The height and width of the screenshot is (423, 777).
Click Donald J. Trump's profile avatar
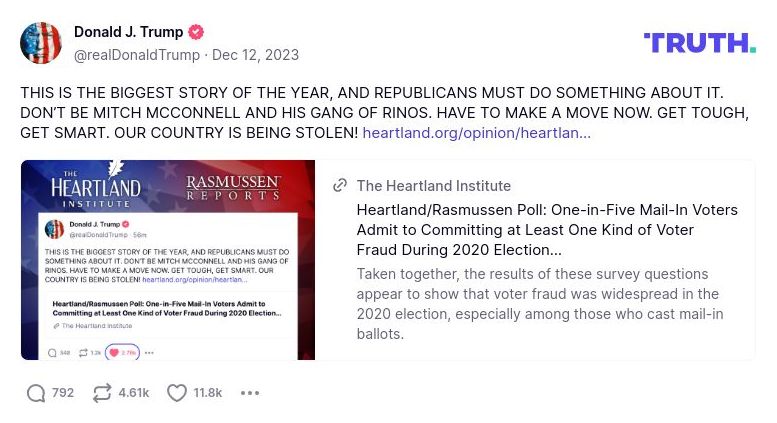pos(41,42)
